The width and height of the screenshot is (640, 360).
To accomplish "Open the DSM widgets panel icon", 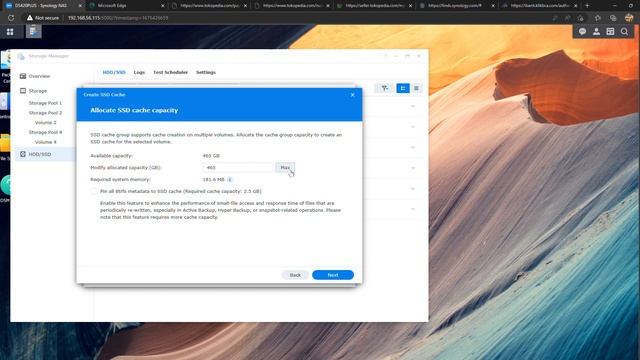I will pyautogui.click(x=610, y=31).
